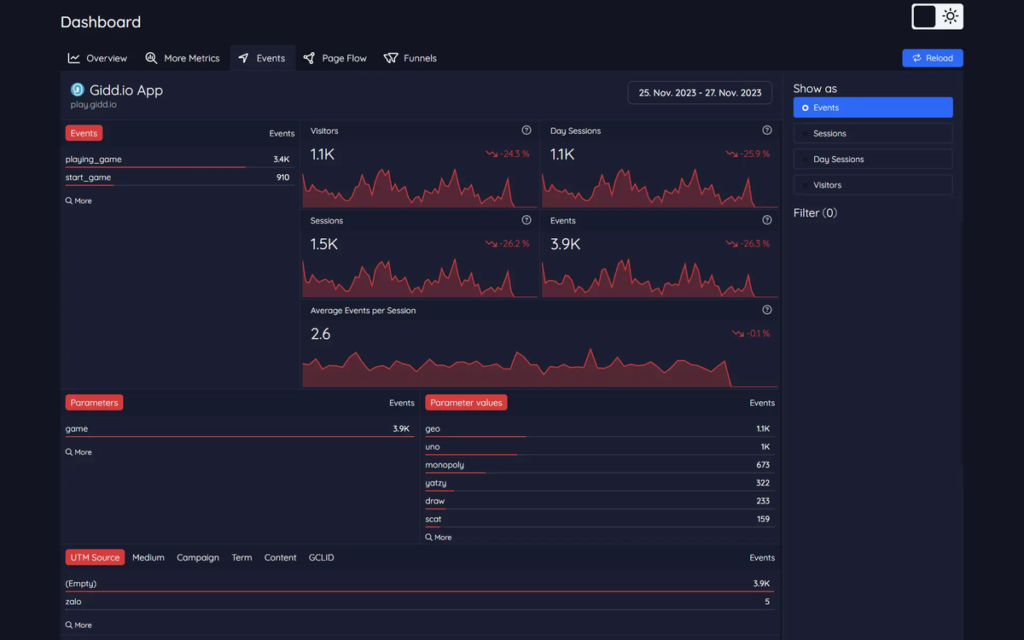Click the help icon on Visitors card

[526, 131]
